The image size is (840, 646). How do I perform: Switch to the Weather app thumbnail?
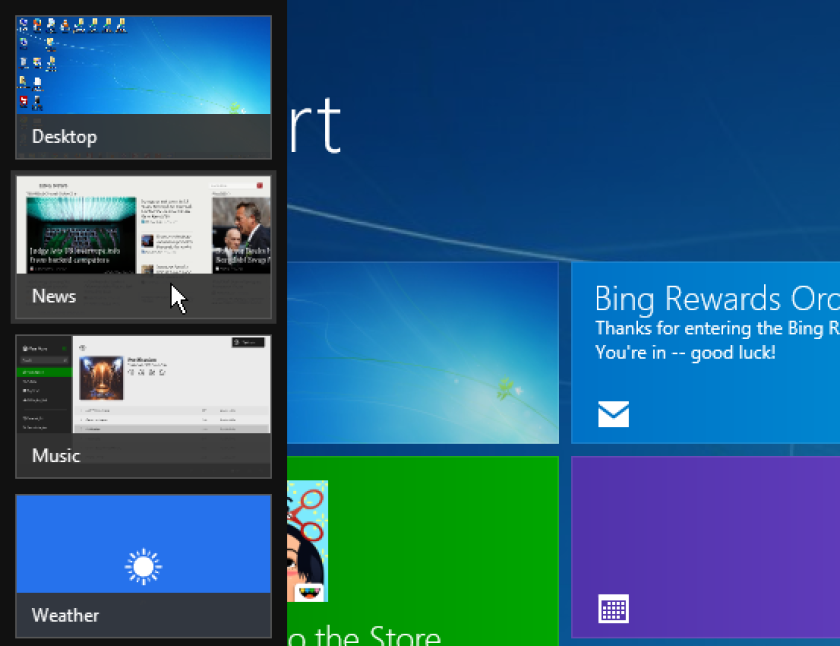pyautogui.click(x=144, y=566)
